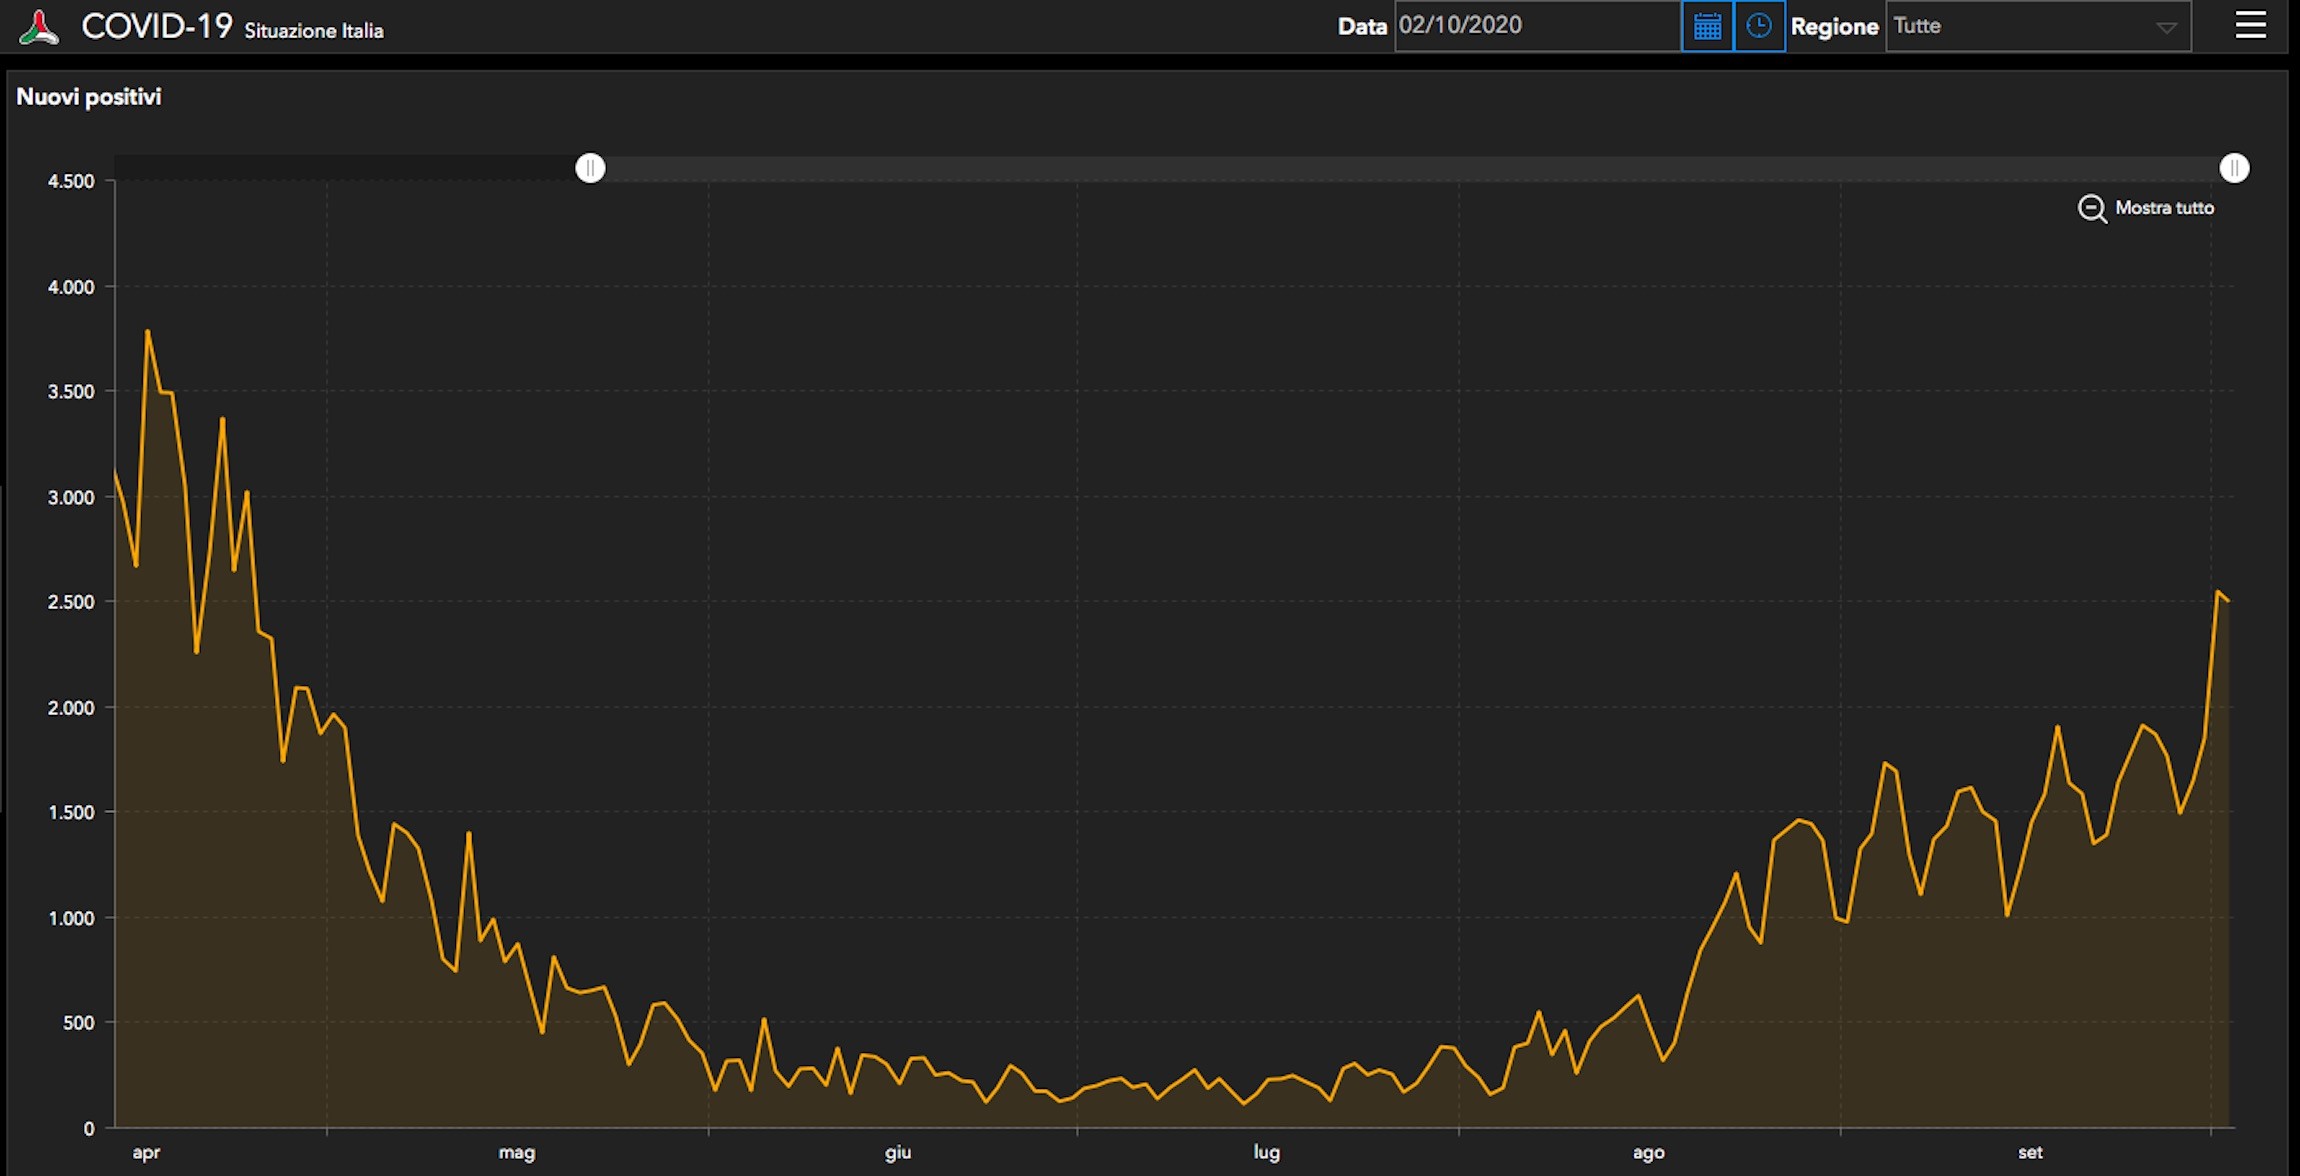Click the latest data point near 2.500
Image resolution: width=2300 pixels, height=1176 pixels.
click(x=2228, y=600)
